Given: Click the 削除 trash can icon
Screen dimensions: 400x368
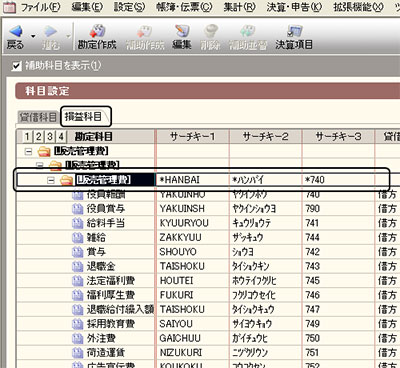Looking at the screenshot, I should point(211,31).
